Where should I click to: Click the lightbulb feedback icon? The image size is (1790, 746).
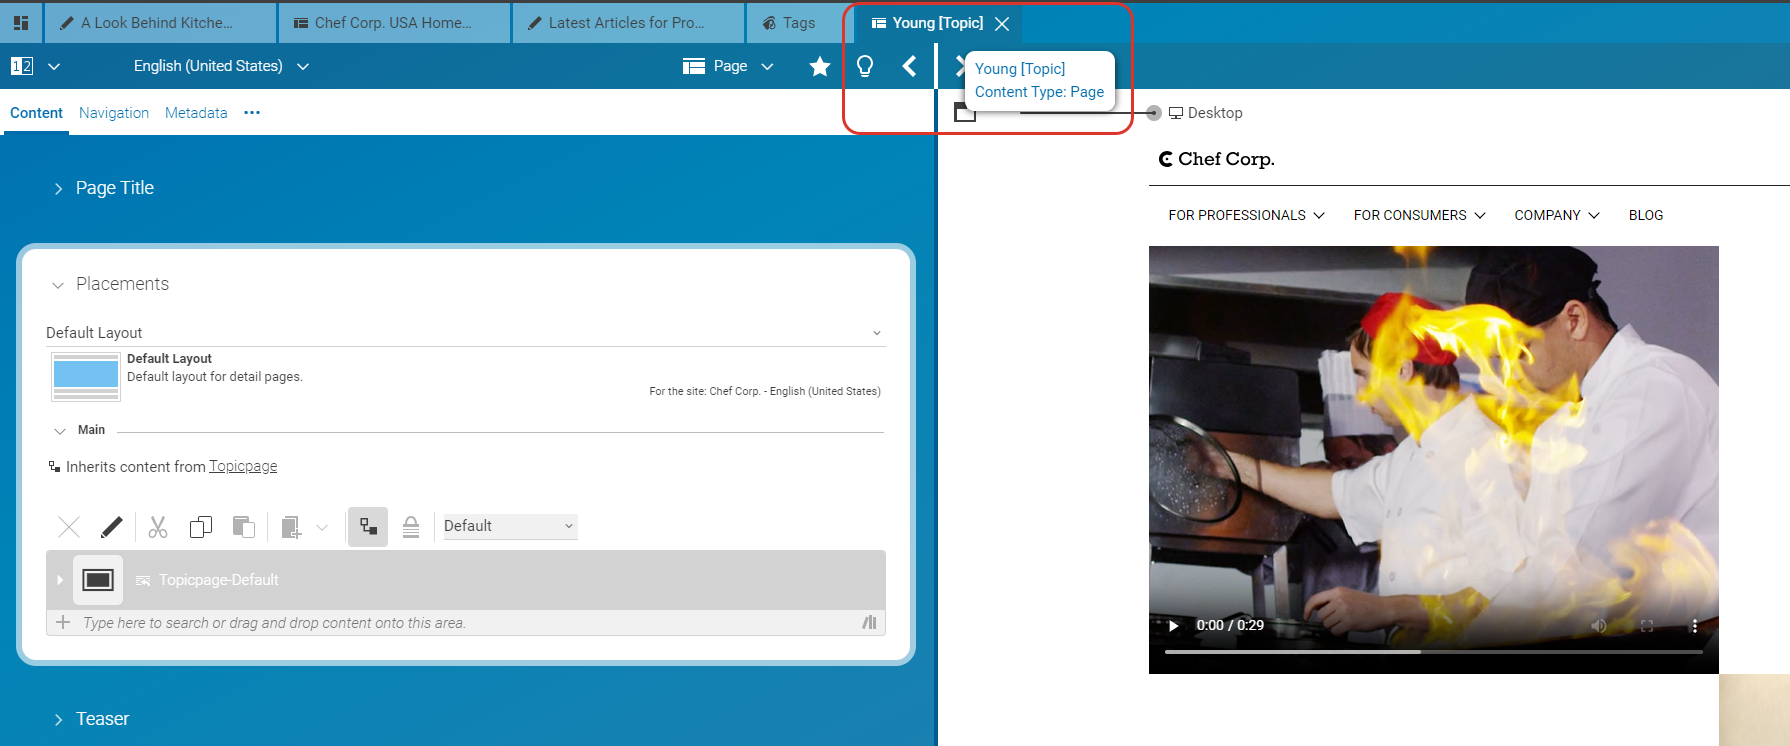coord(865,66)
